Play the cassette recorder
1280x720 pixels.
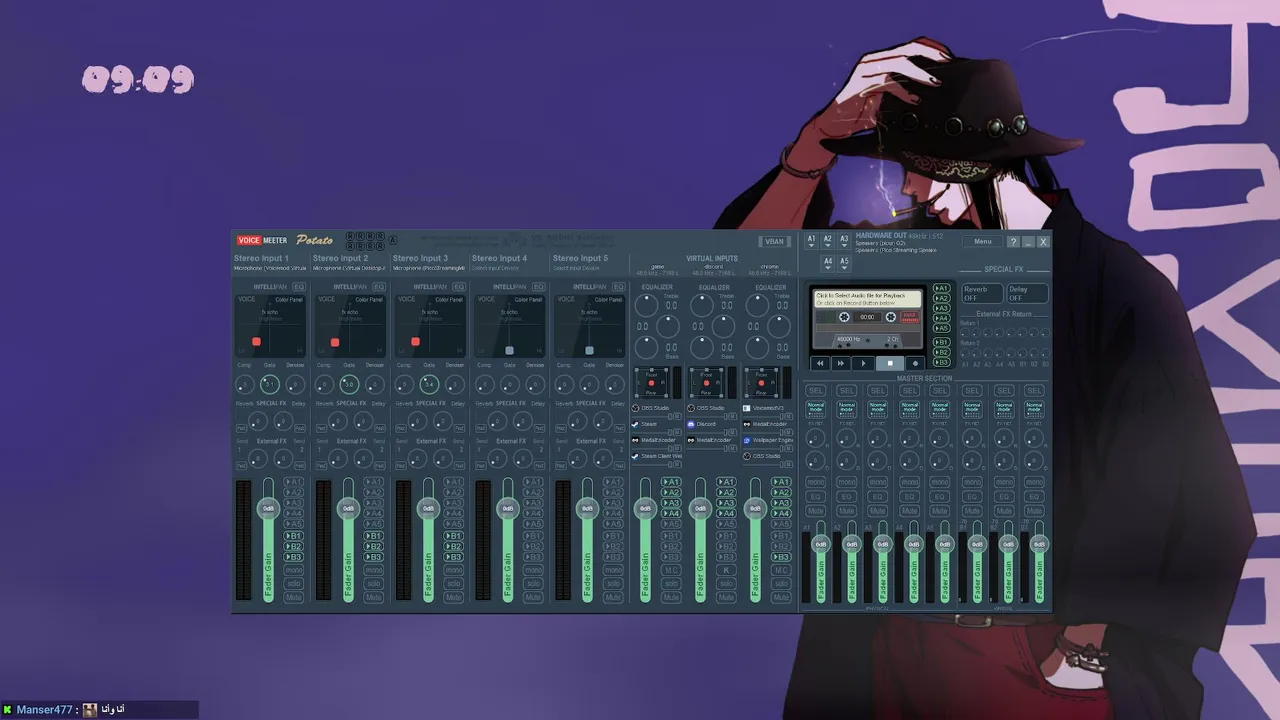click(x=864, y=363)
